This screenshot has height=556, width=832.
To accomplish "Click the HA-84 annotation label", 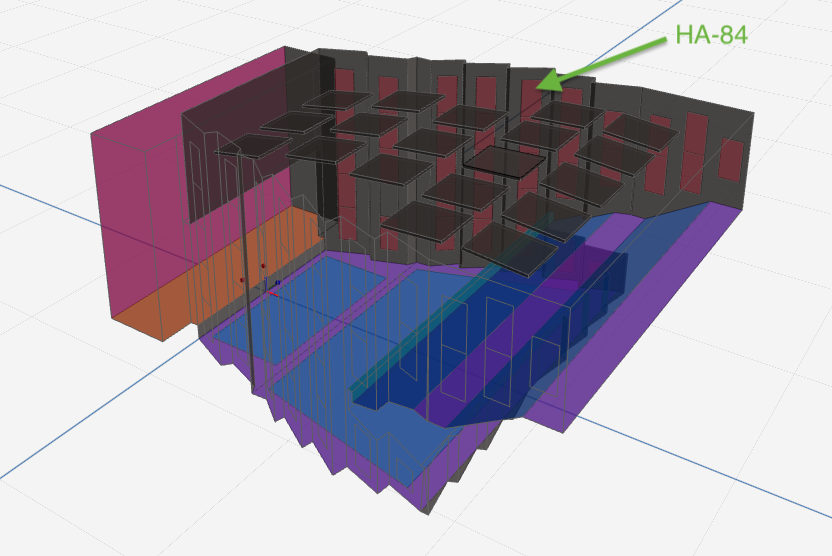I will click(x=711, y=35).
